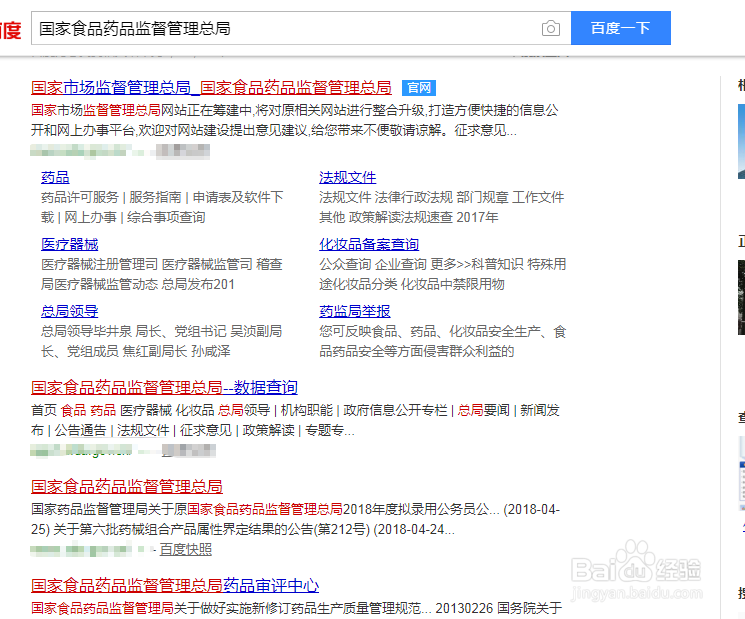
Task: Open the 国家市场监督管理总局 official result title
Action: point(211,87)
